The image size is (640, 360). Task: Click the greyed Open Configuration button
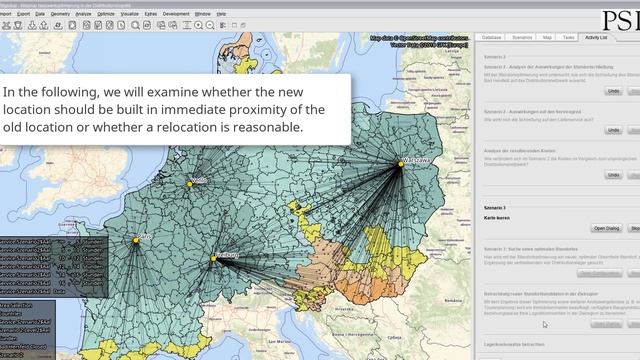[600, 273]
